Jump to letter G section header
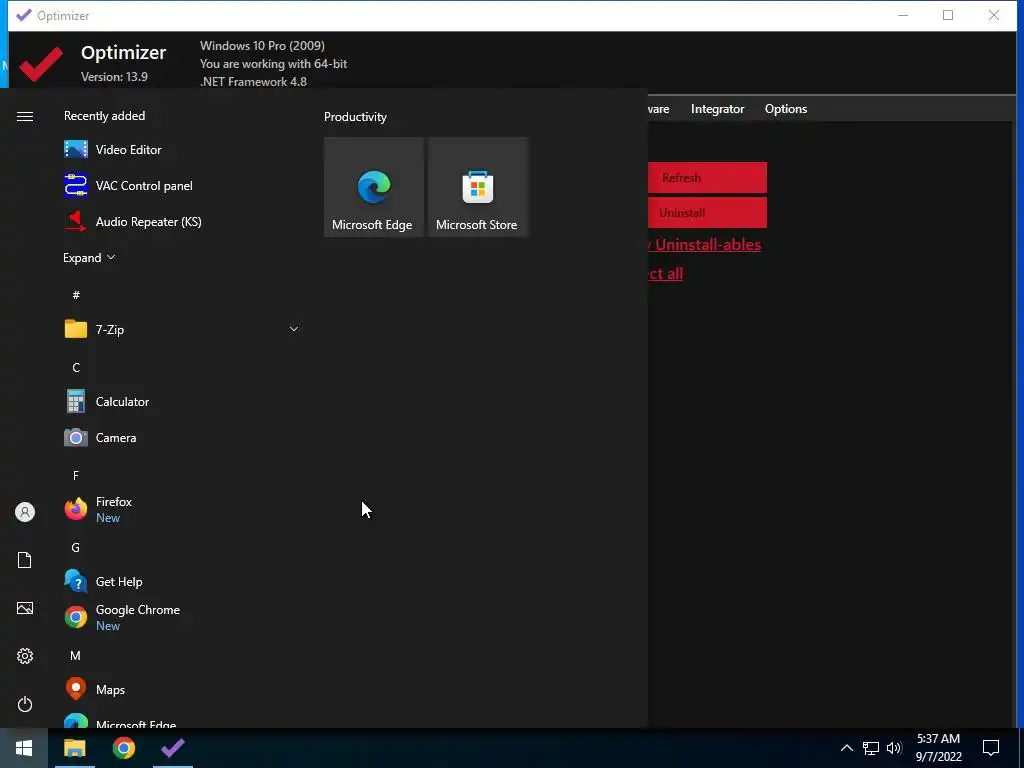 (x=76, y=548)
